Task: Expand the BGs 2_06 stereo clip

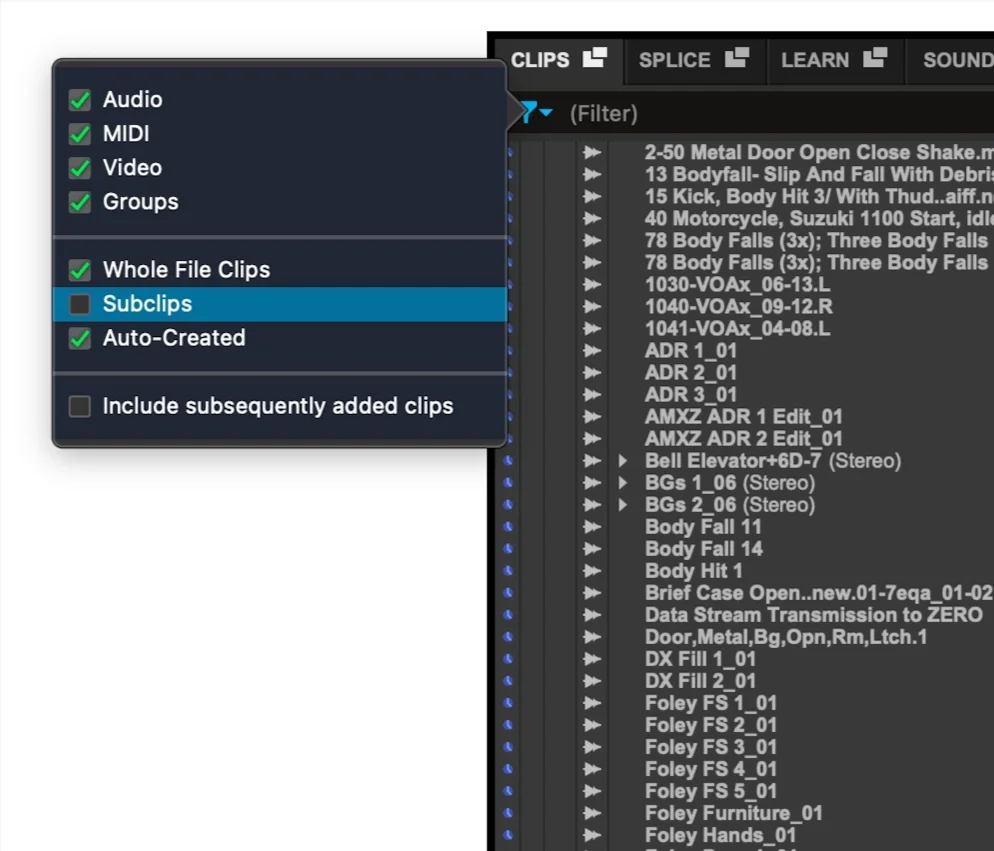Action: 623,505
